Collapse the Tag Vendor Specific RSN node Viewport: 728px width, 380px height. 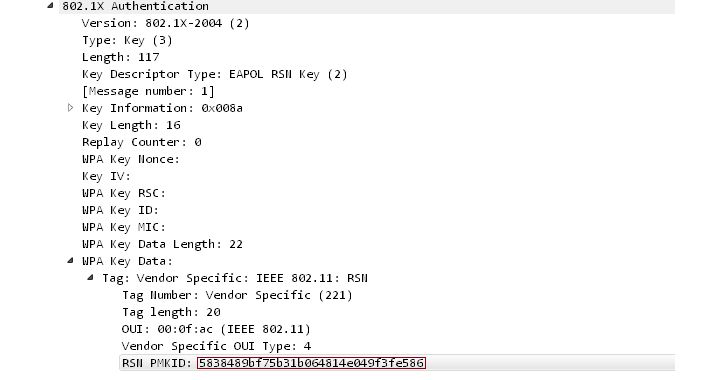91,278
